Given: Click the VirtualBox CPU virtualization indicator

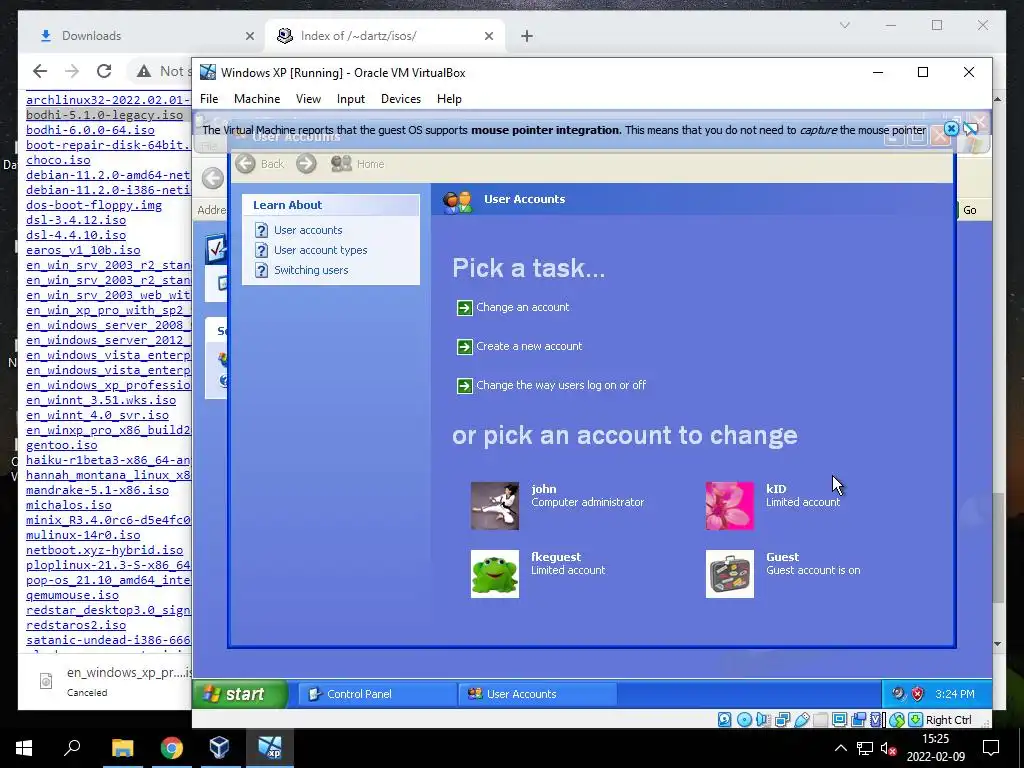Looking at the screenshot, I should click(x=876, y=720).
